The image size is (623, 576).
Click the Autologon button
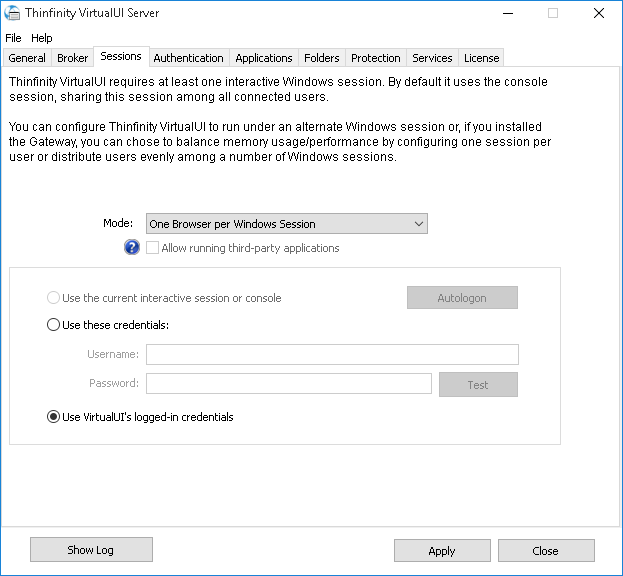coord(462,298)
